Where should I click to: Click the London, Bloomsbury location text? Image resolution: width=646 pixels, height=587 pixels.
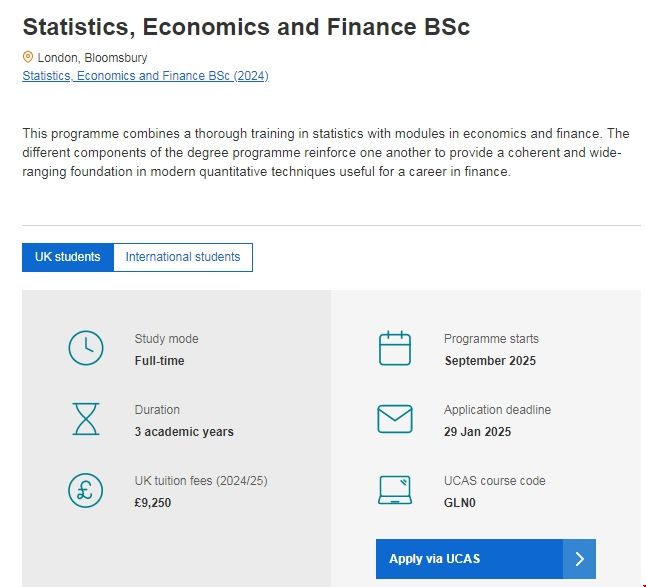92,58
